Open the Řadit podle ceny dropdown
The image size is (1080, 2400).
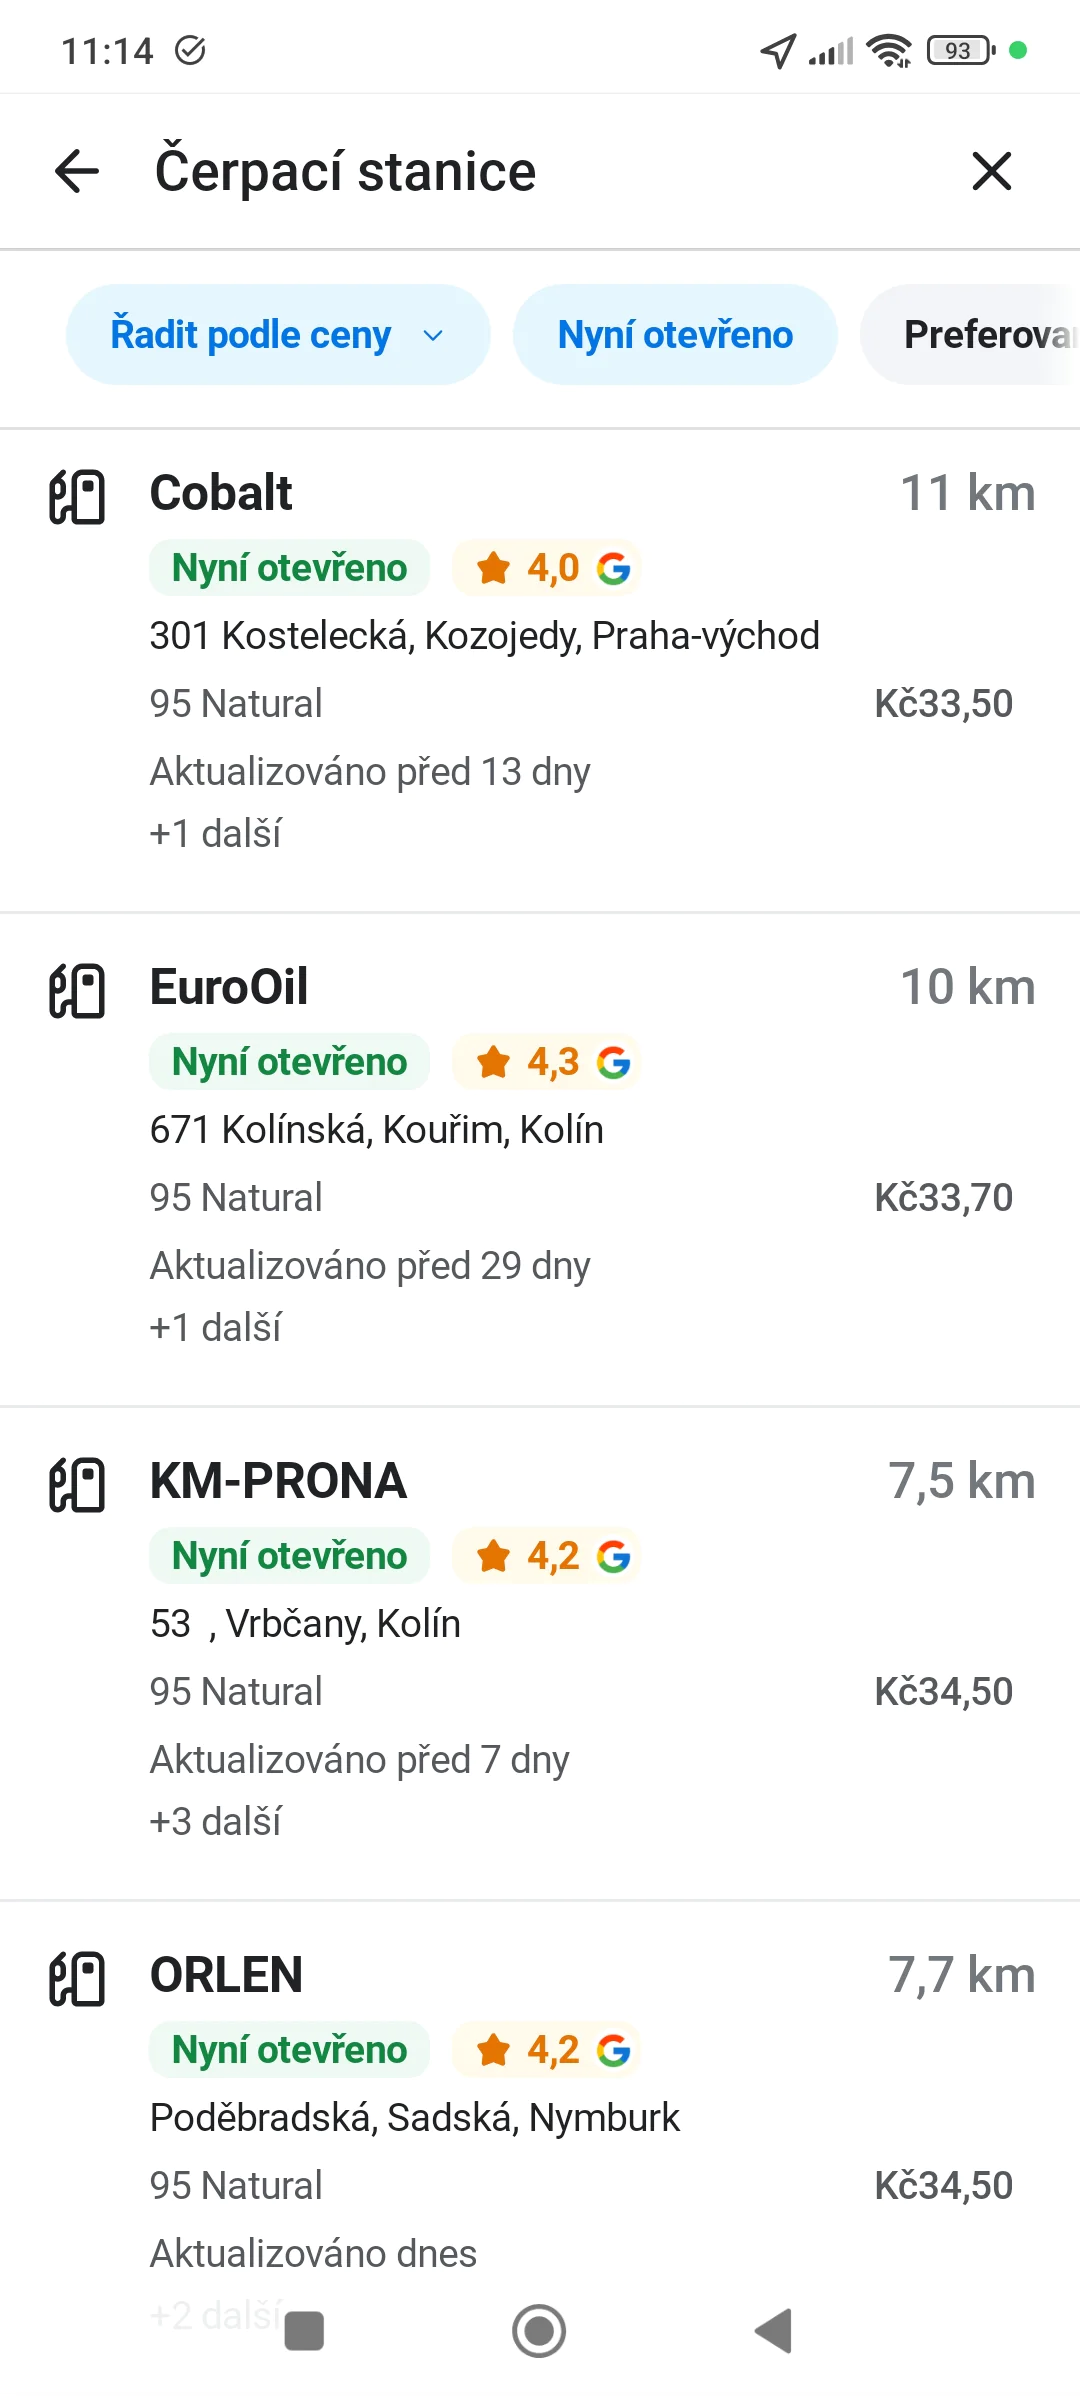[277, 335]
